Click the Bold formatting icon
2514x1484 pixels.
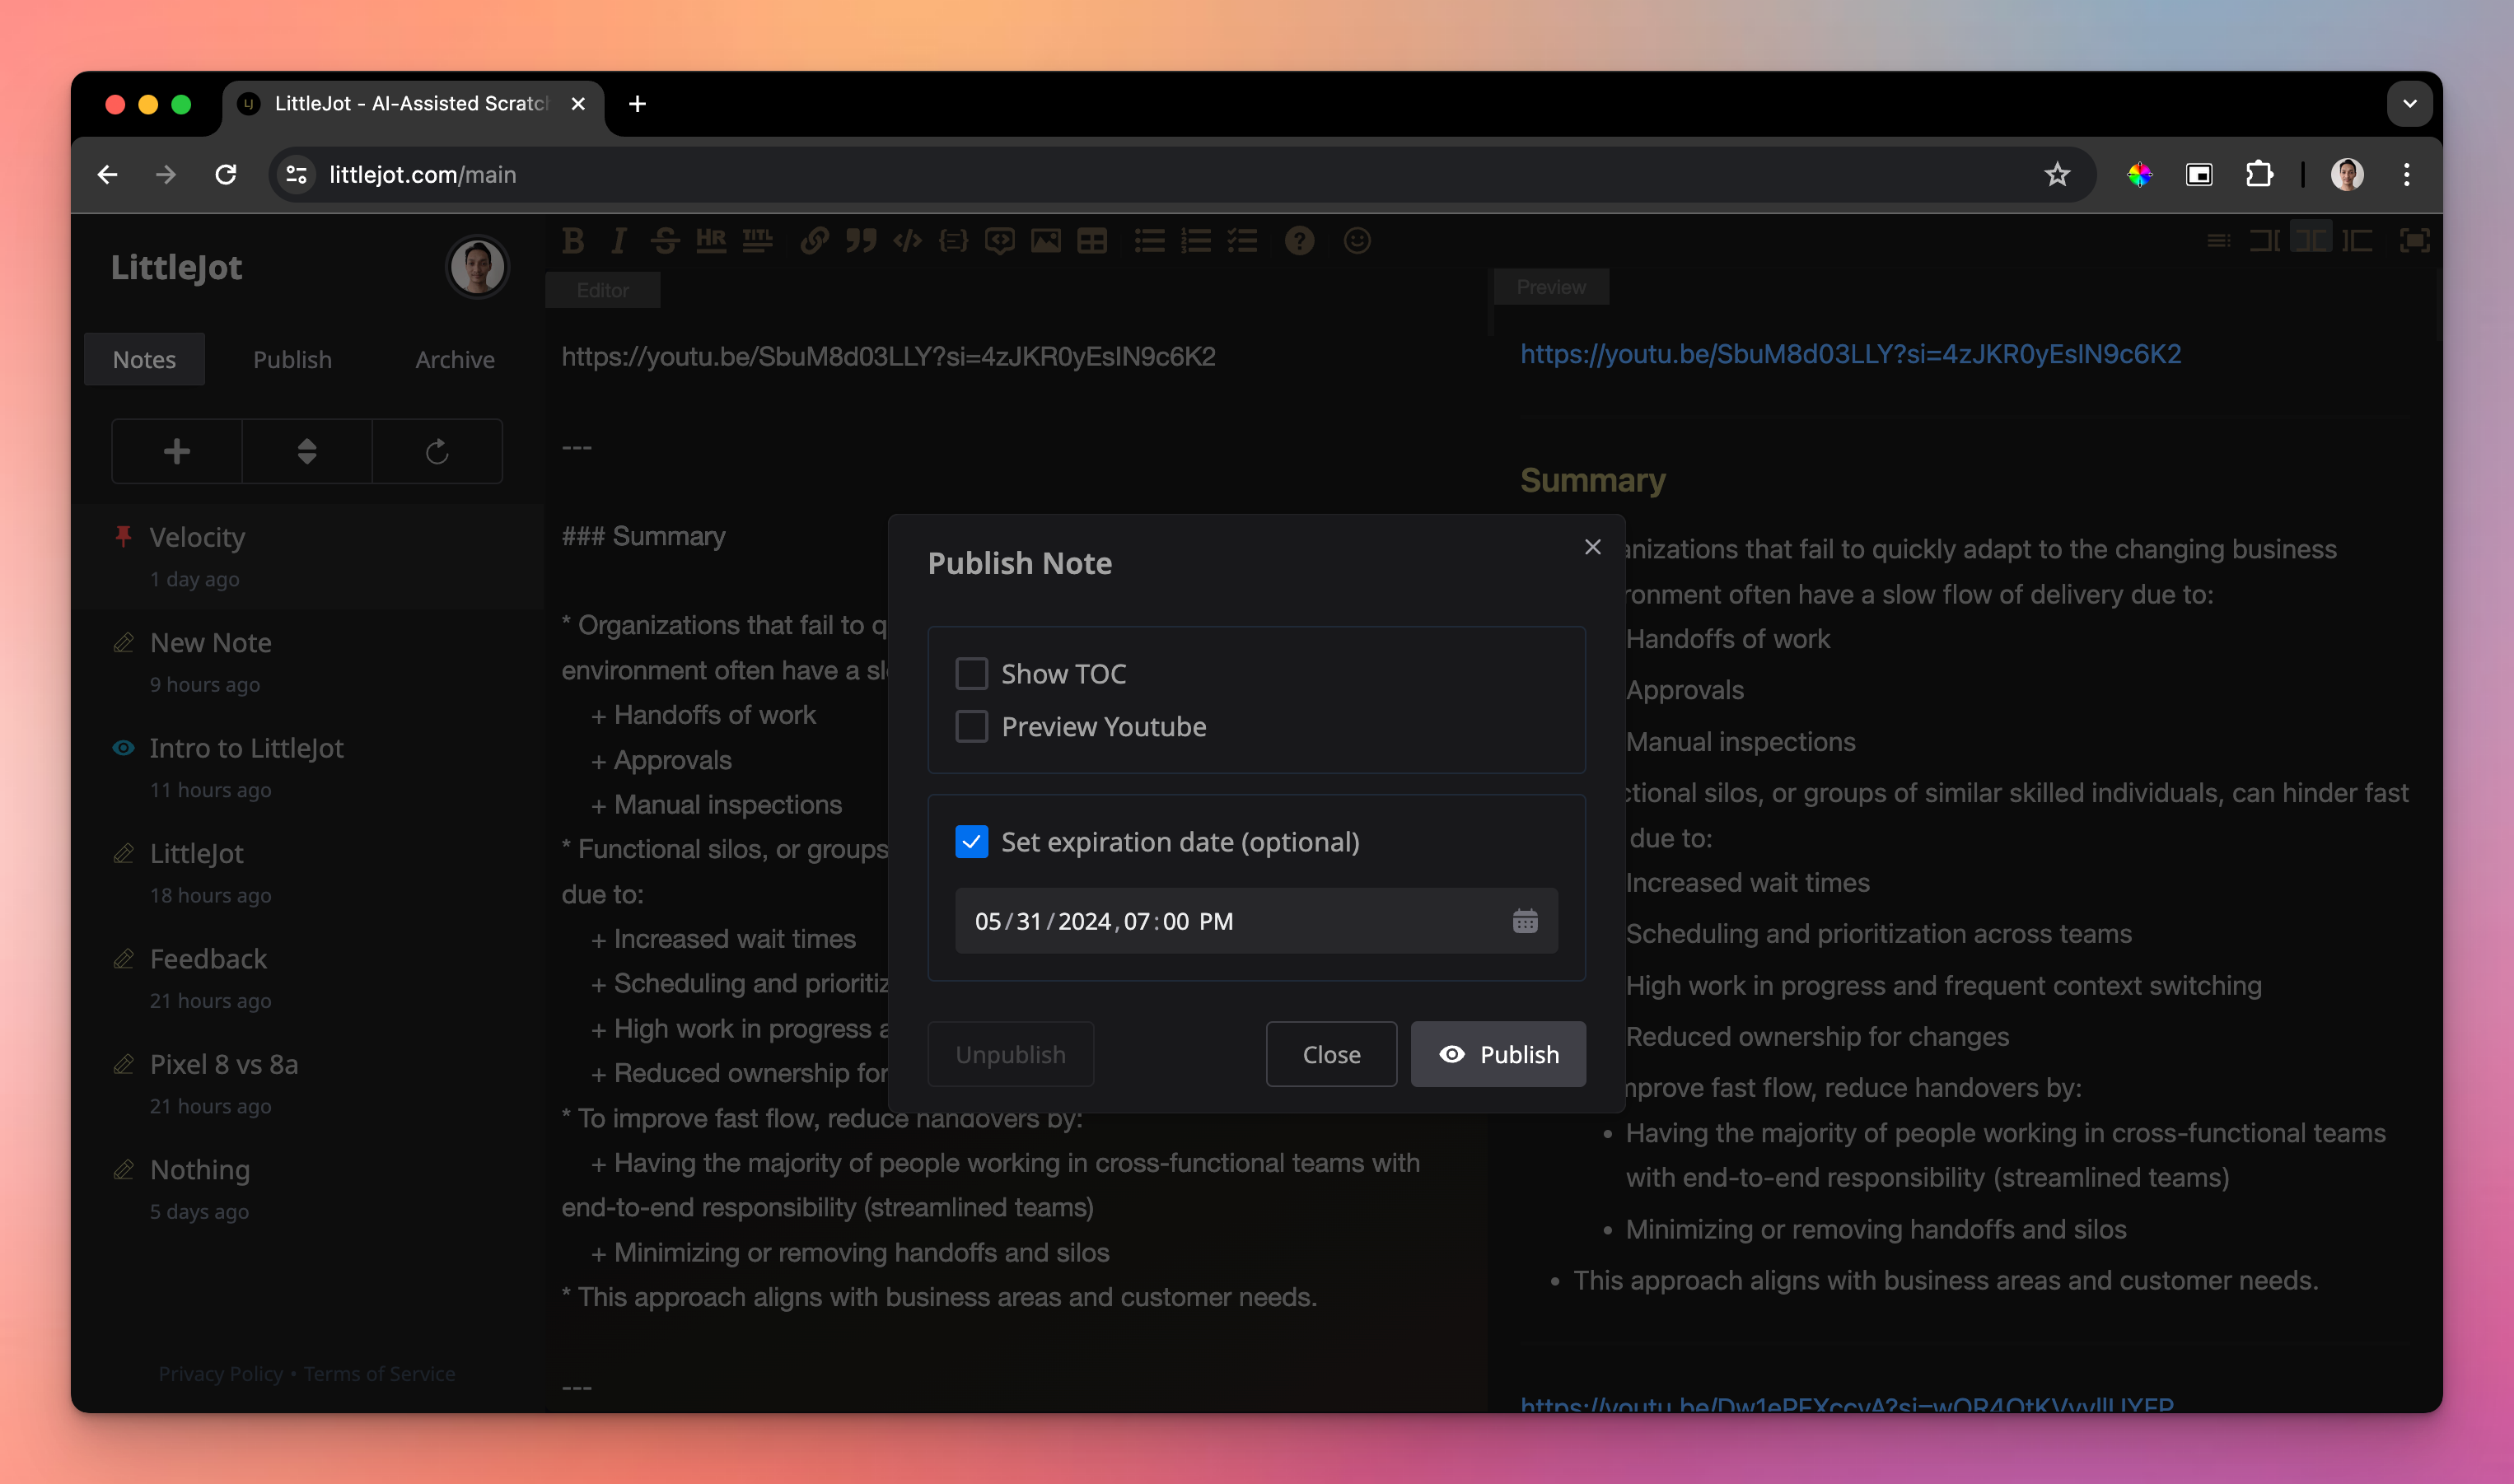coord(573,241)
